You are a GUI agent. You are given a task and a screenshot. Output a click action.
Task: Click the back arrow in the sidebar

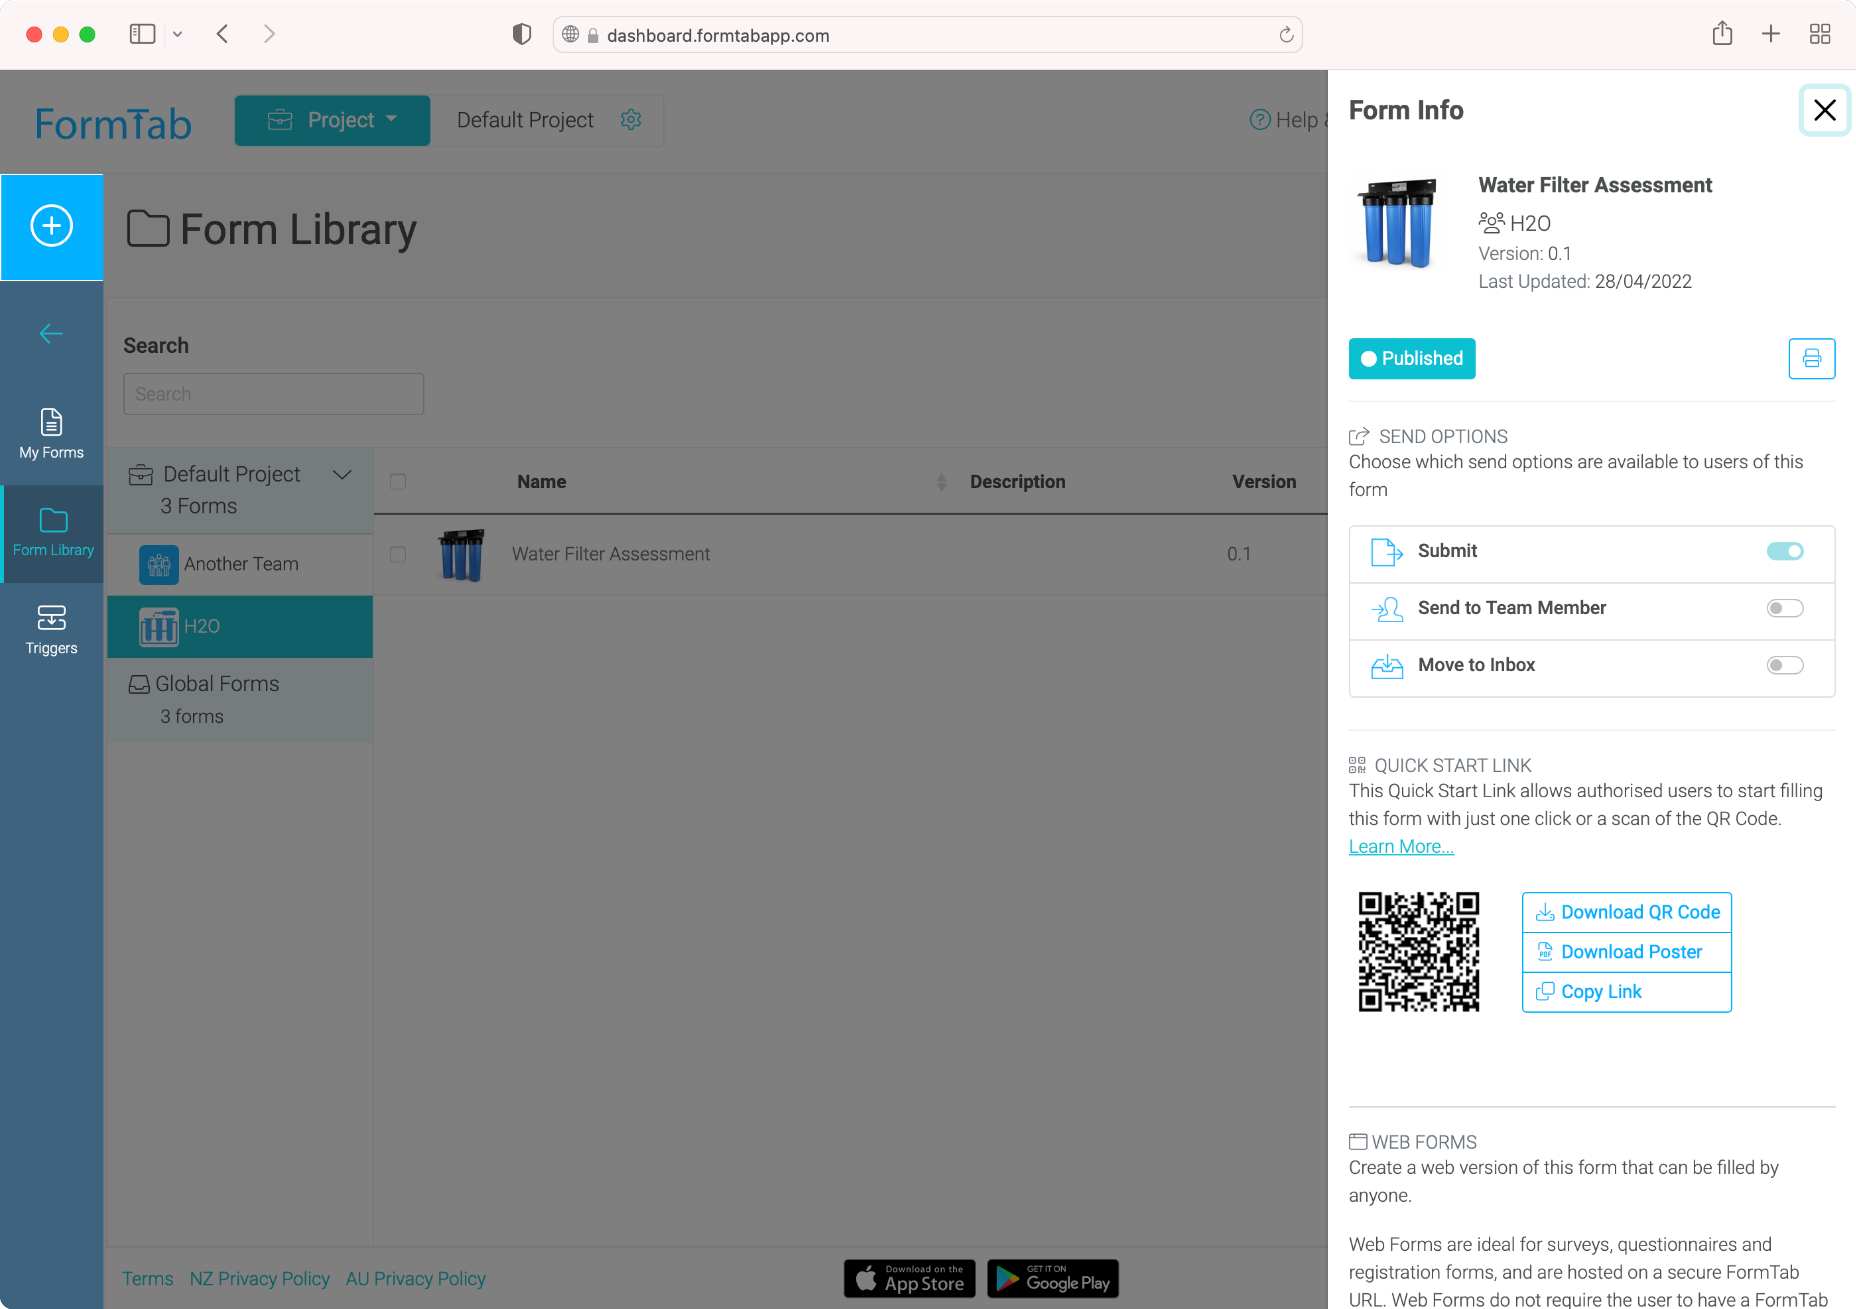tap(51, 334)
